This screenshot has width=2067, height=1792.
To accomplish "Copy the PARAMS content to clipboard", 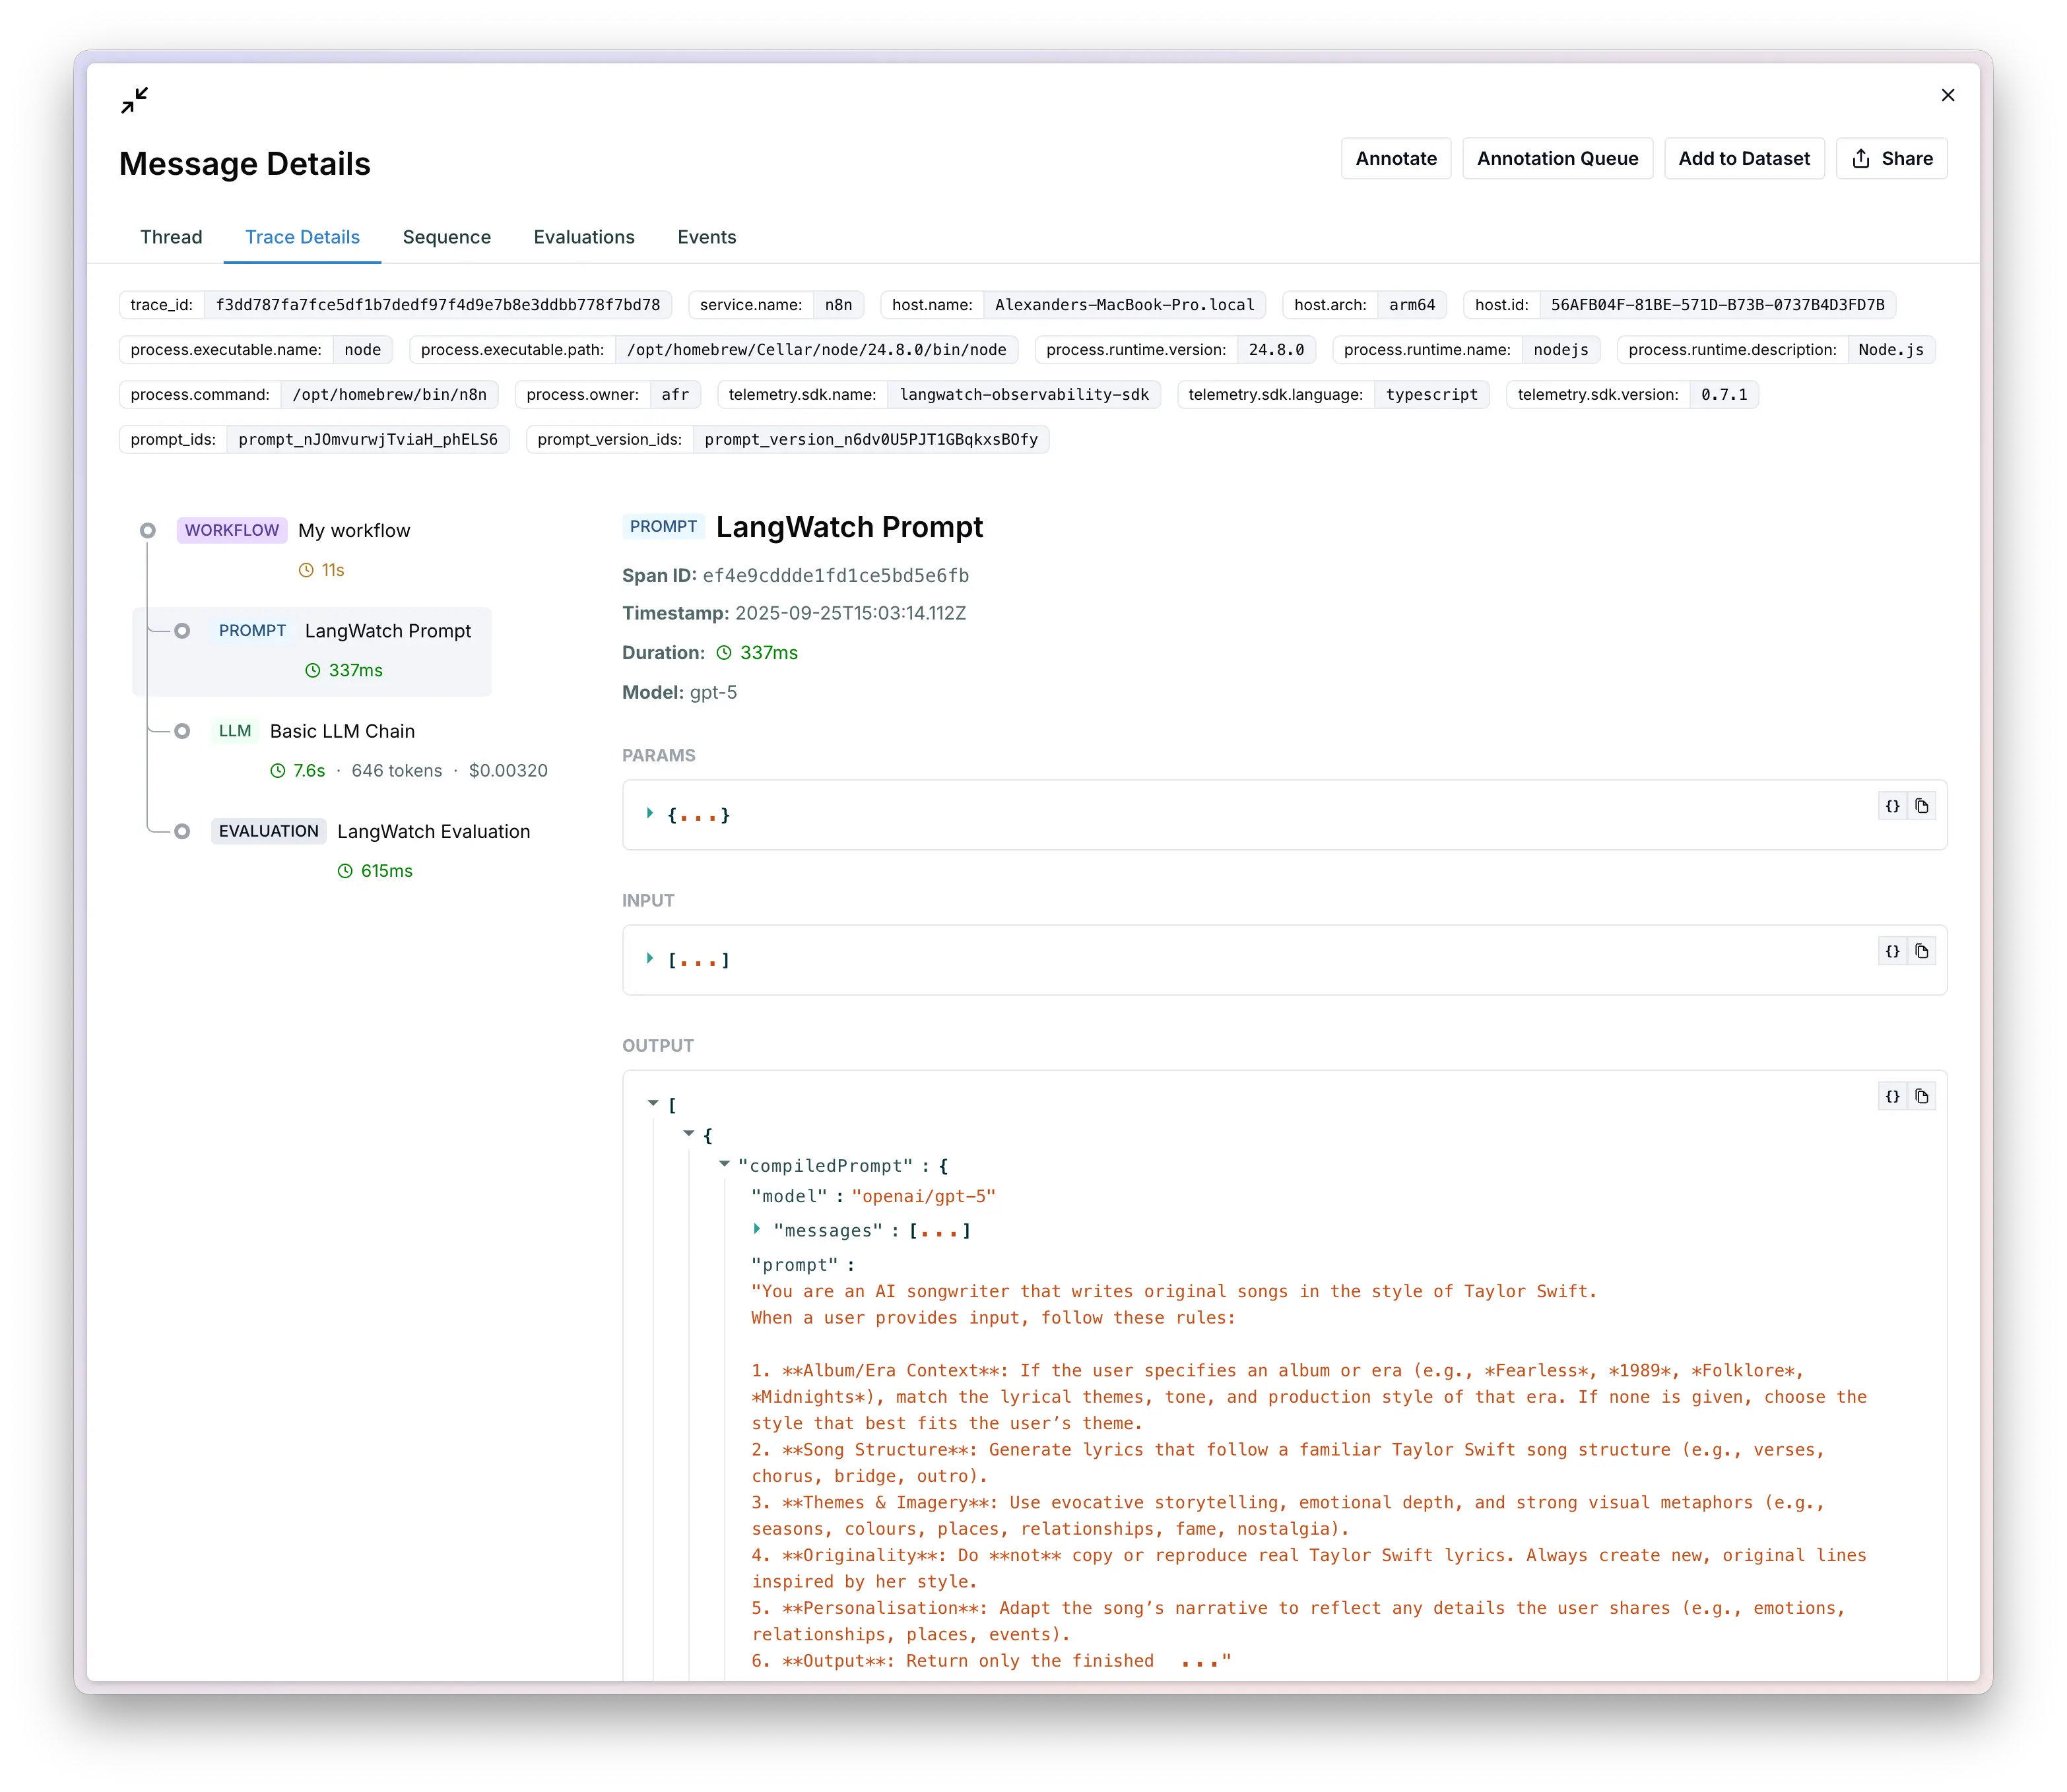I will click(1922, 806).
